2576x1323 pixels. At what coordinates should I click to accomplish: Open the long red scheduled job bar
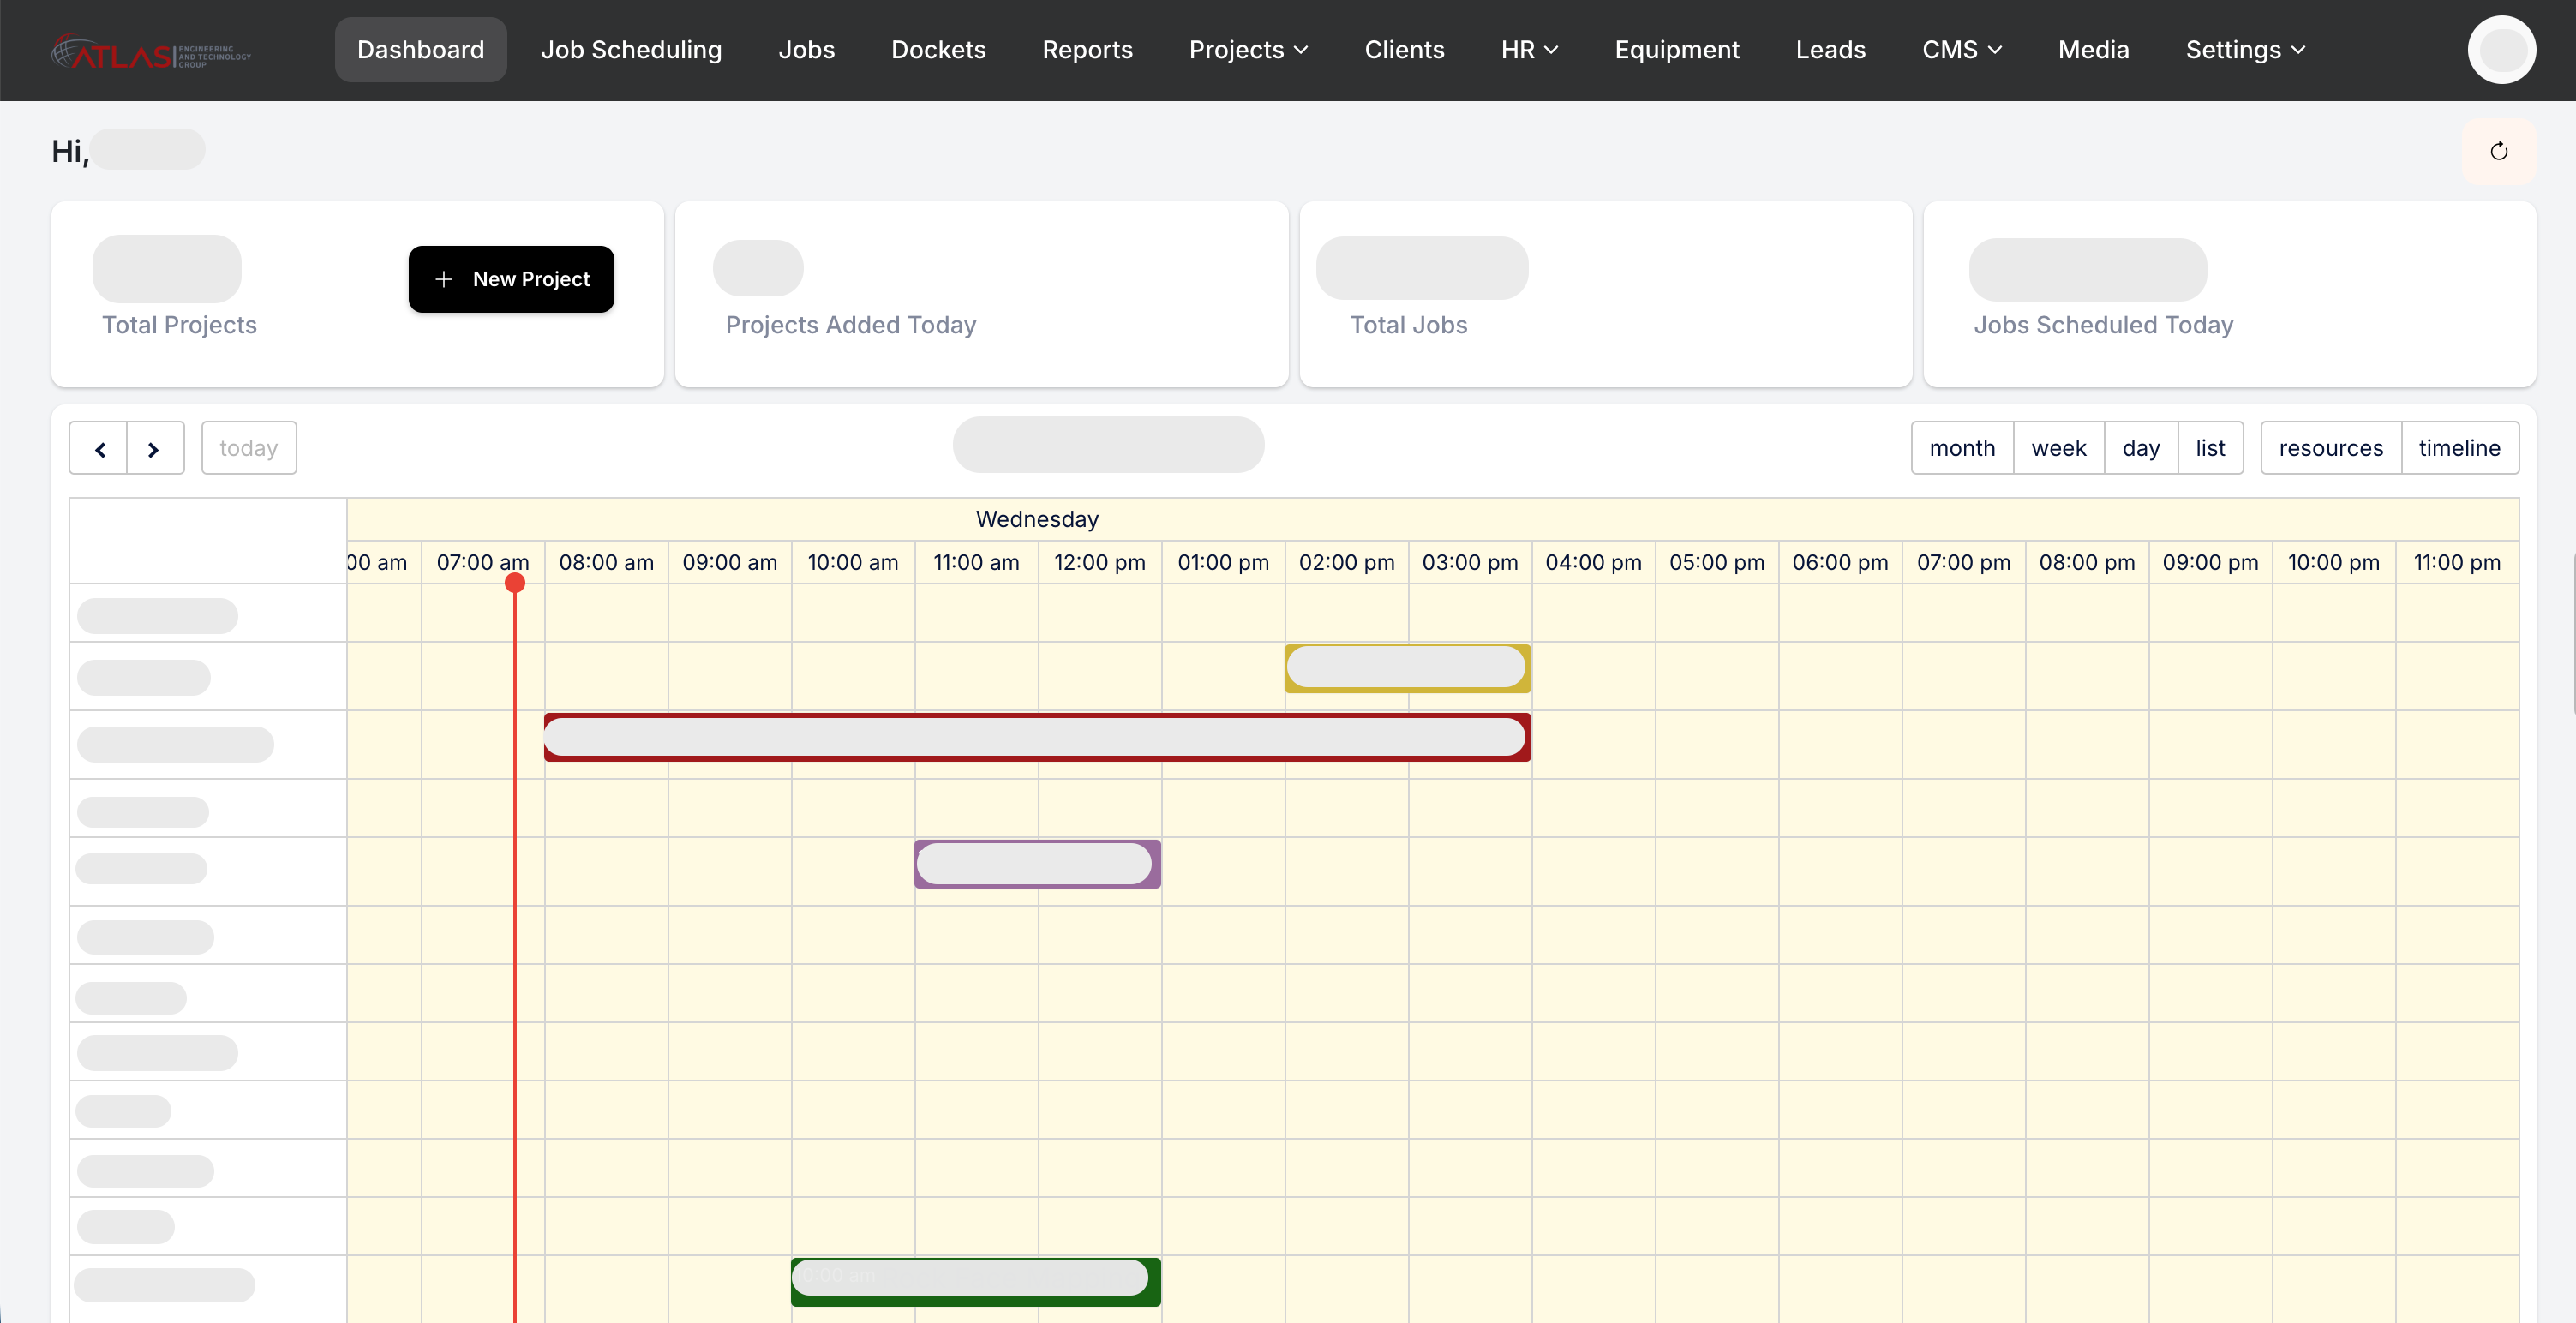tap(1036, 737)
